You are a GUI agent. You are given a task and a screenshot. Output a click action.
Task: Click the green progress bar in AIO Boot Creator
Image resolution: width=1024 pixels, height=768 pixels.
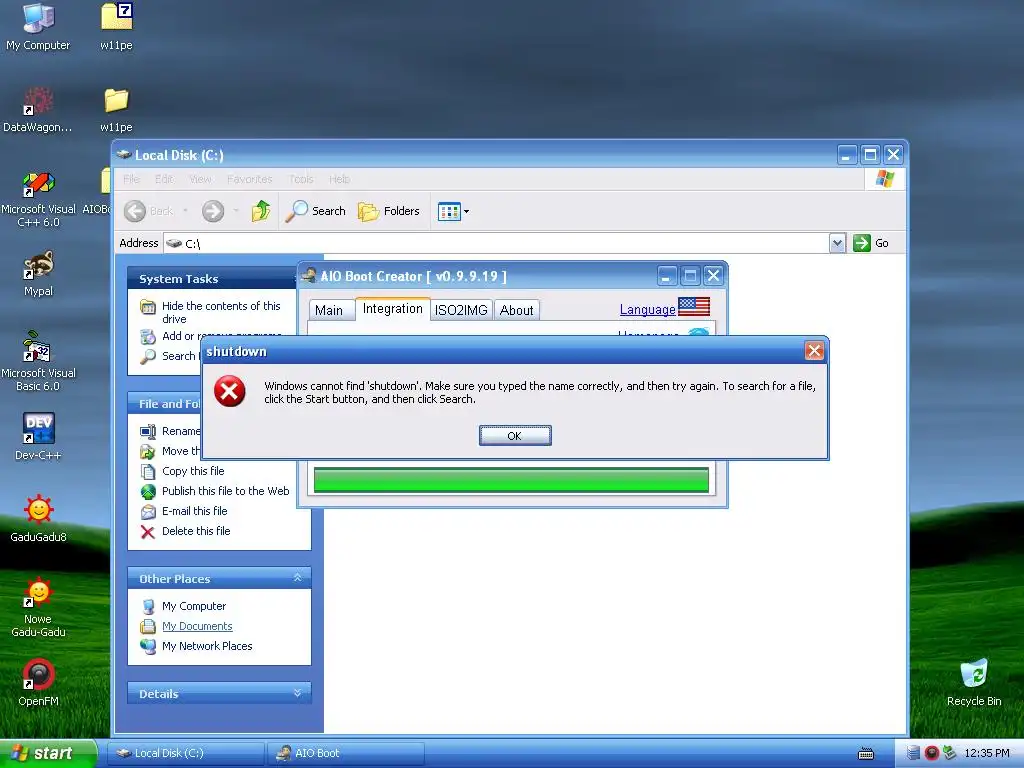[x=511, y=480]
